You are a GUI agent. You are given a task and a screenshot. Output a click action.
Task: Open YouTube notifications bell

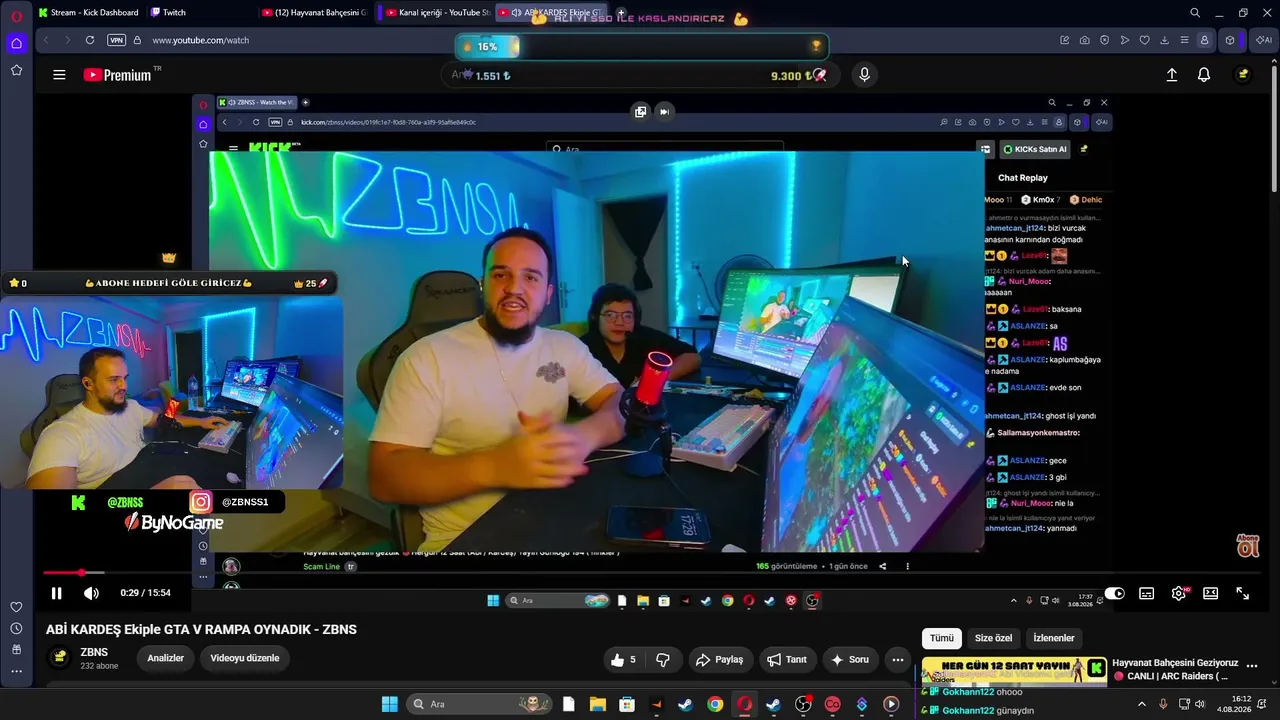point(1204,75)
